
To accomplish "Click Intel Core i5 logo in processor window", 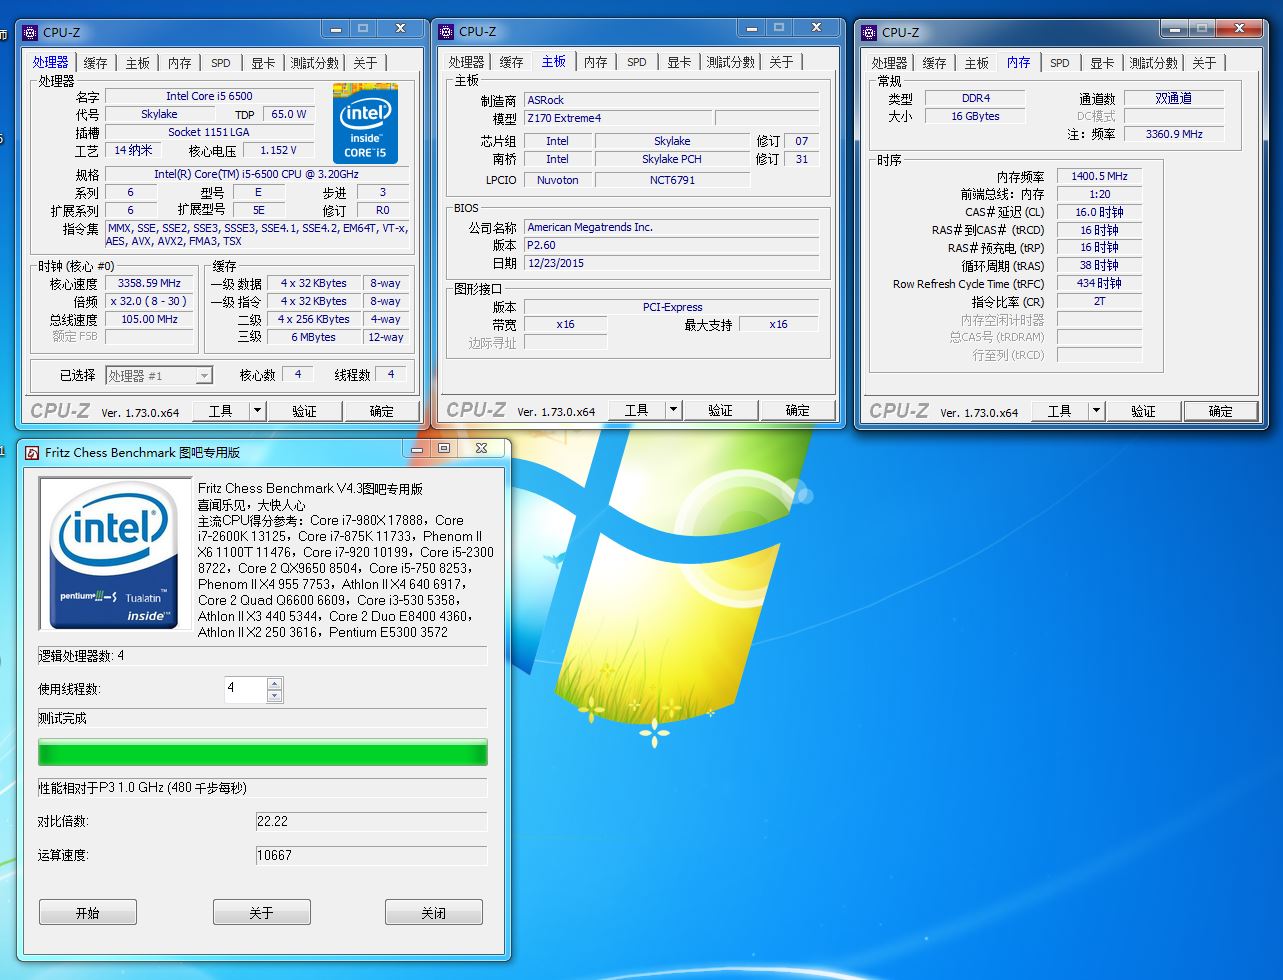I will click(x=365, y=123).
